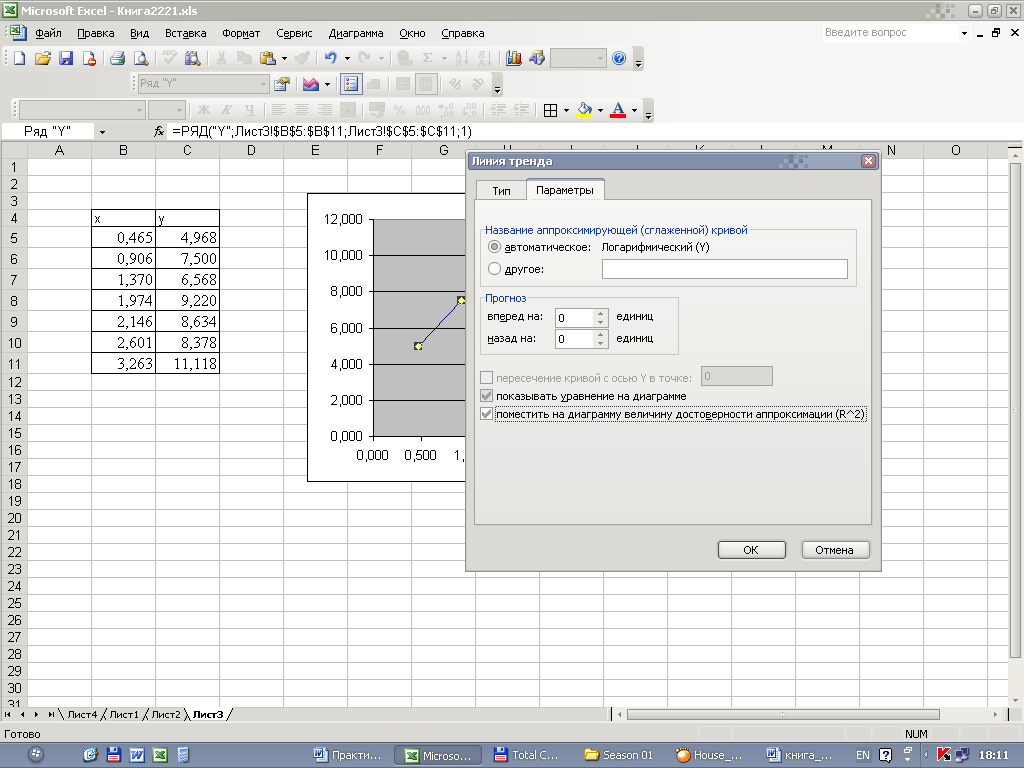The height and width of the screenshot is (768, 1024).
Task: Open Print Preview with the magnifier page icon
Action: [x=140, y=58]
